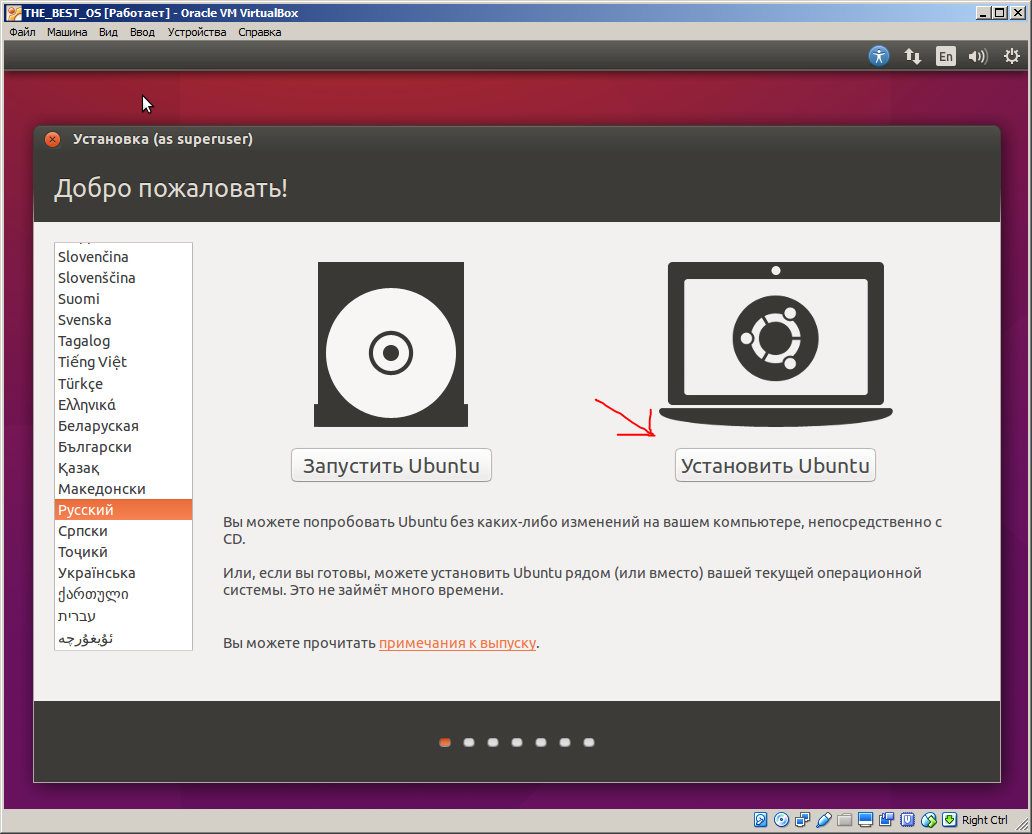Open the Справка menu
Screen dimensions: 1032x834
259,32
